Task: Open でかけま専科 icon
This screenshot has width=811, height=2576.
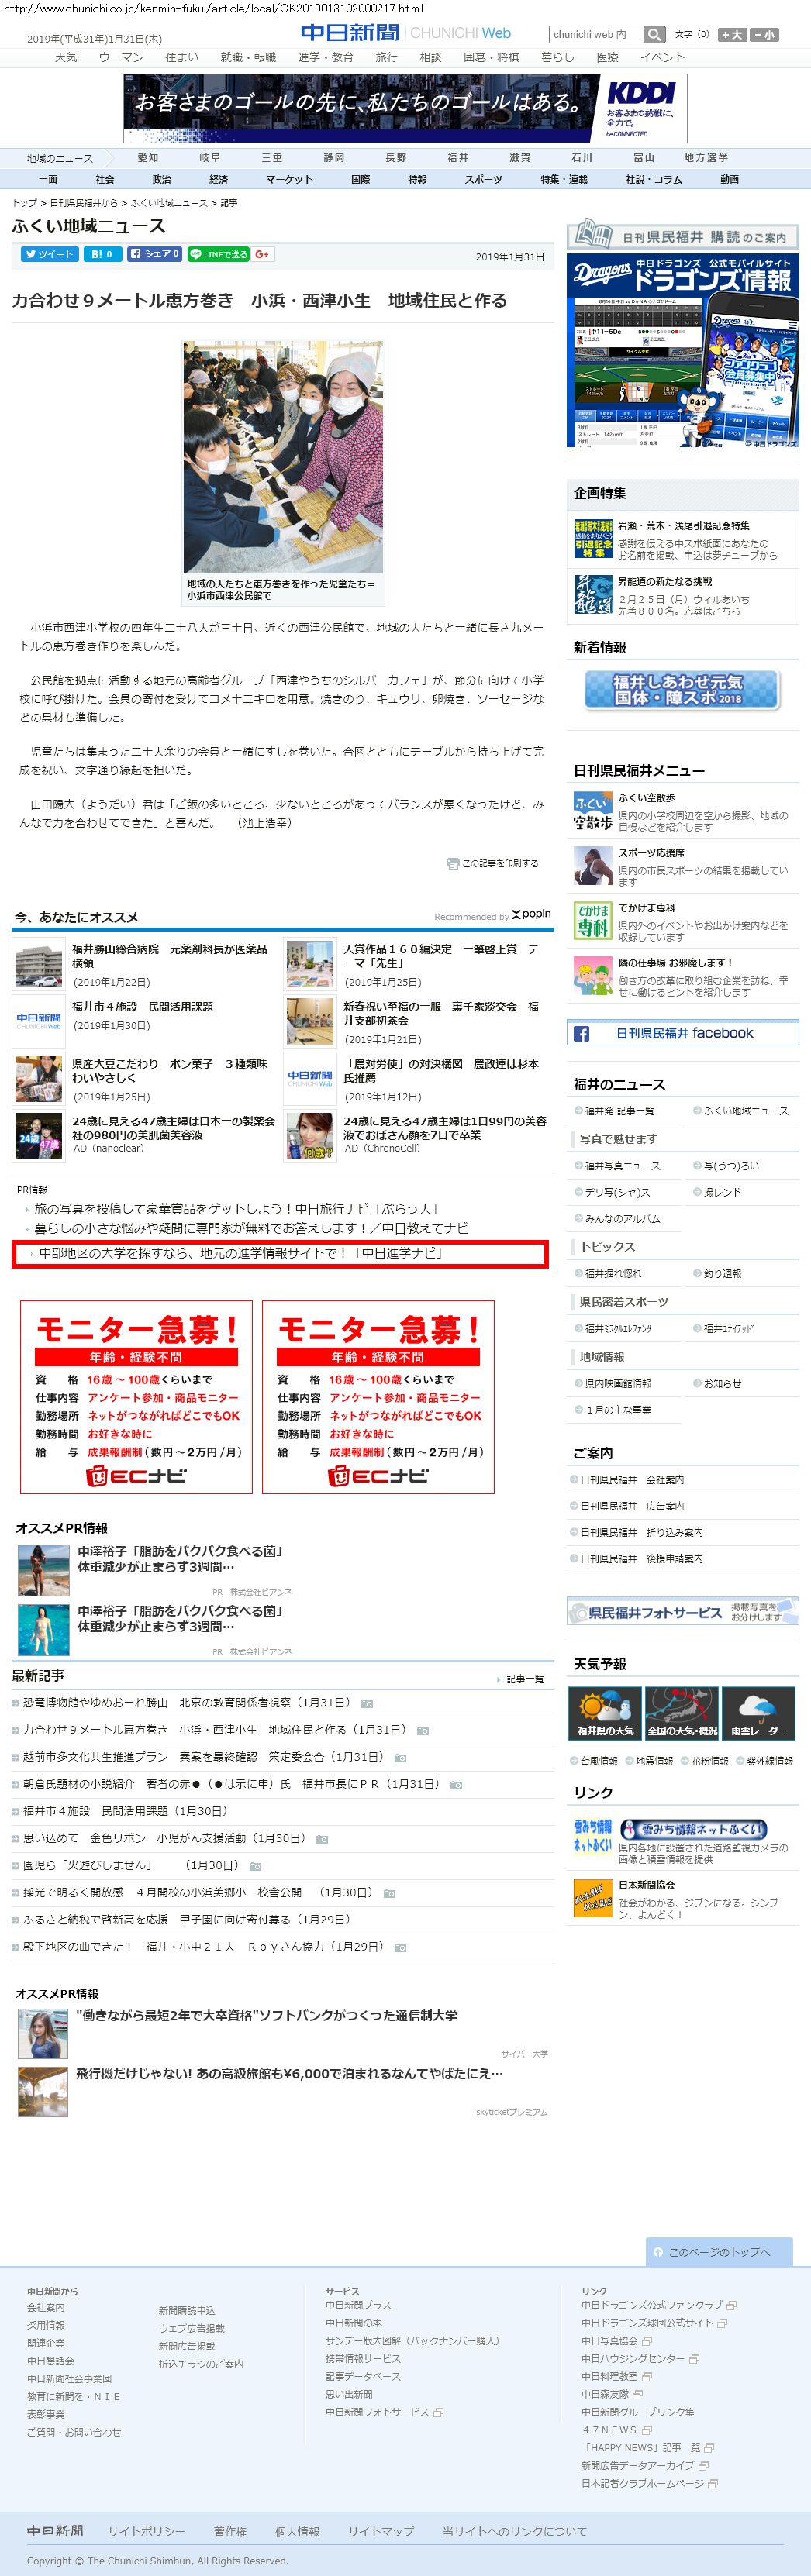Action: 593,922
